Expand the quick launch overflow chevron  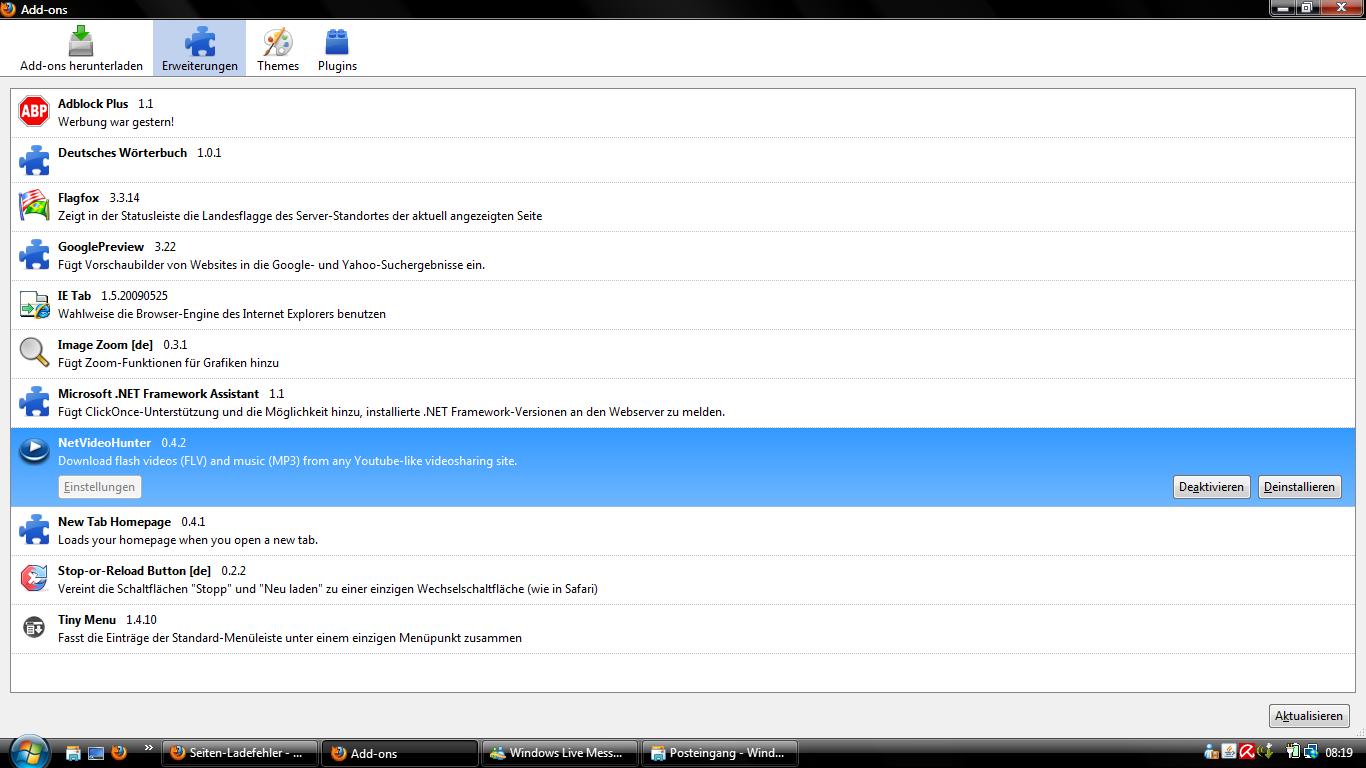tap(149, 747)
